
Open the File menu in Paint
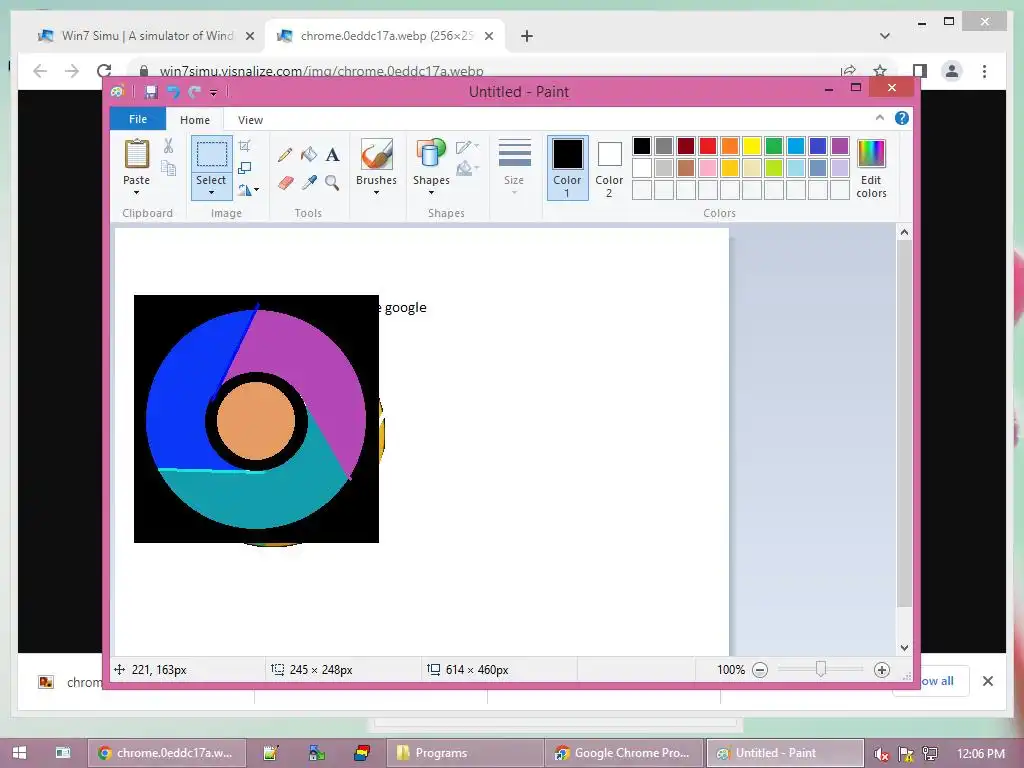[138, 119]
